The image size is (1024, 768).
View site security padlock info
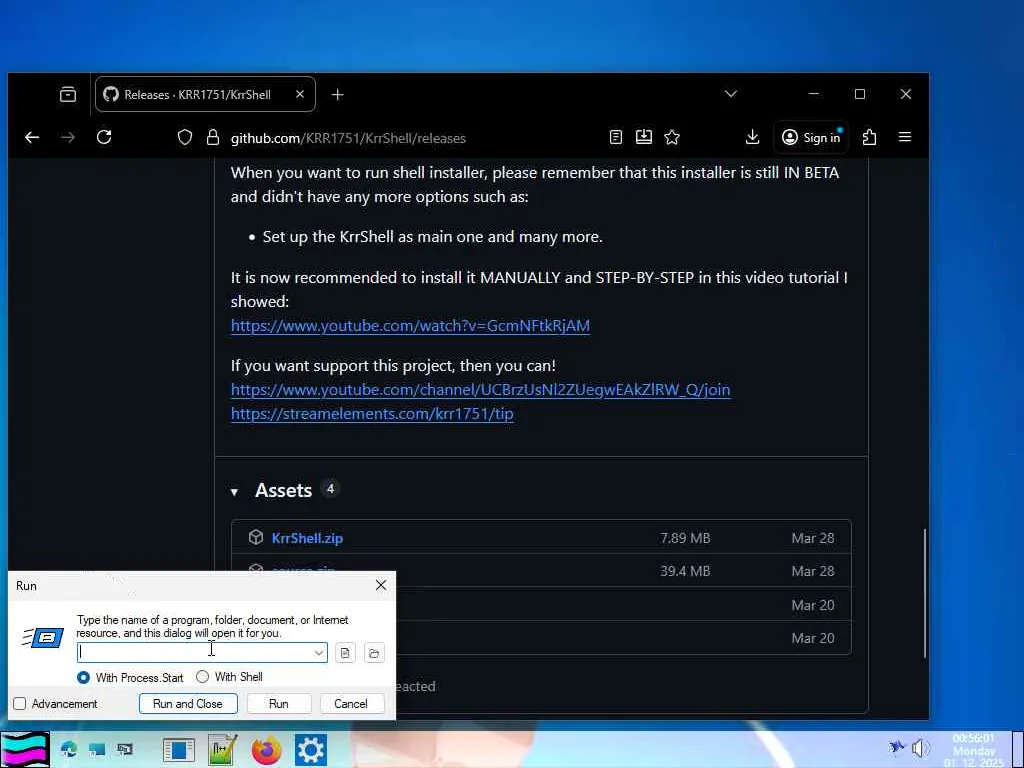click(x=212, y=137)
